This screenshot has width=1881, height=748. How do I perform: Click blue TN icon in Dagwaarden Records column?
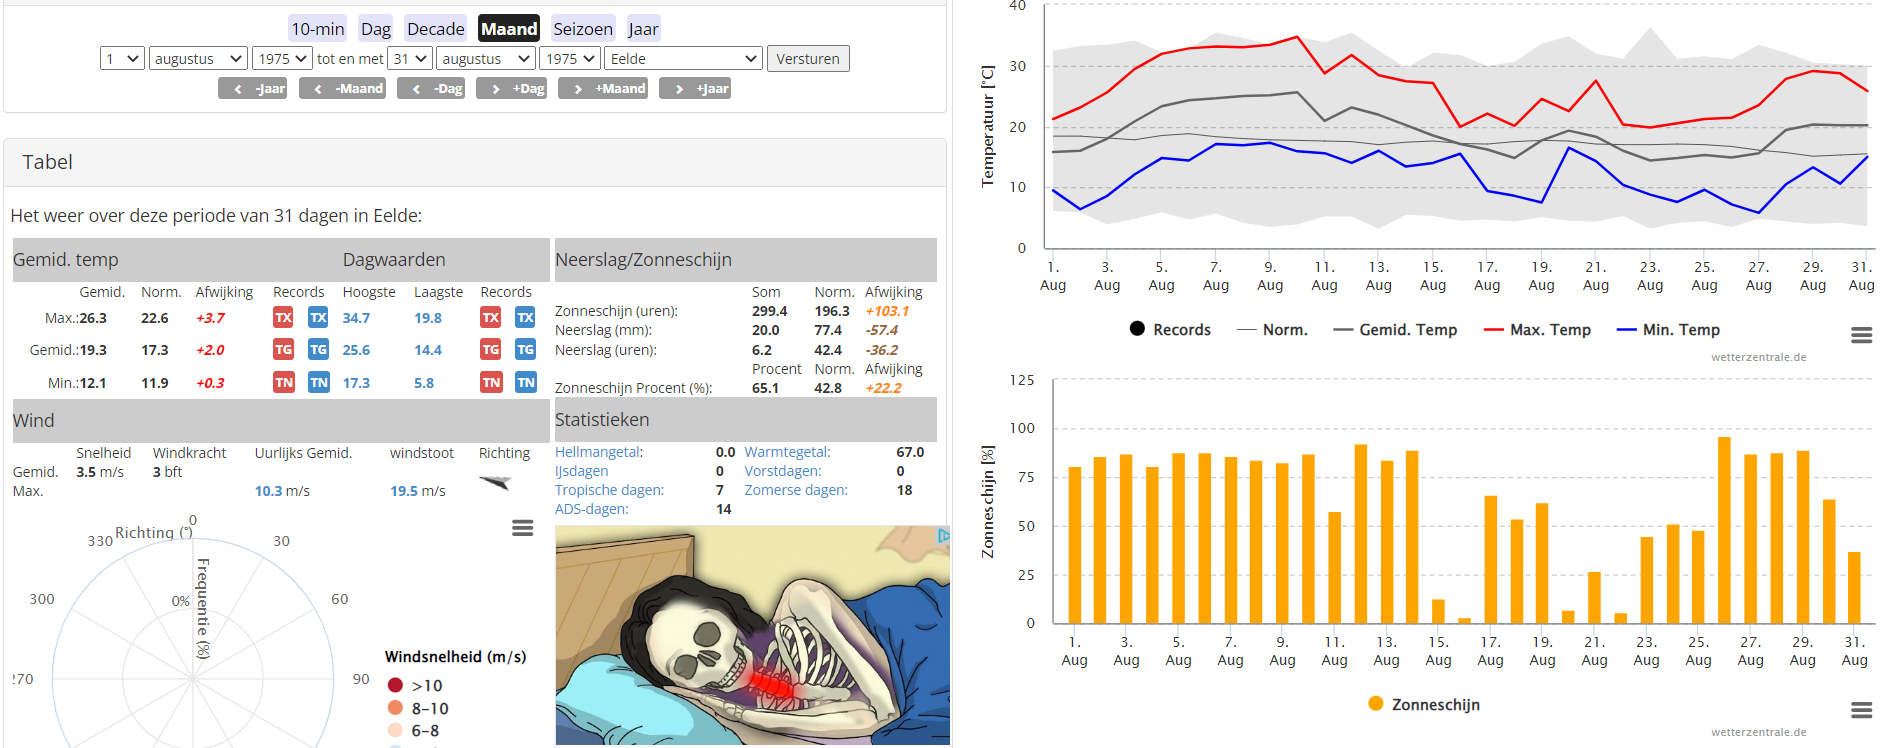tap(525, 382)
